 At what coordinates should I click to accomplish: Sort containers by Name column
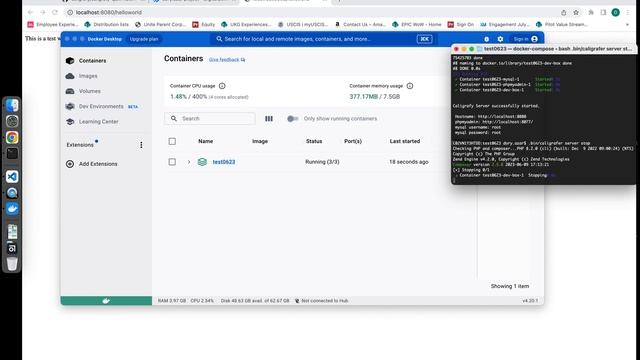(x=206, y=141)
